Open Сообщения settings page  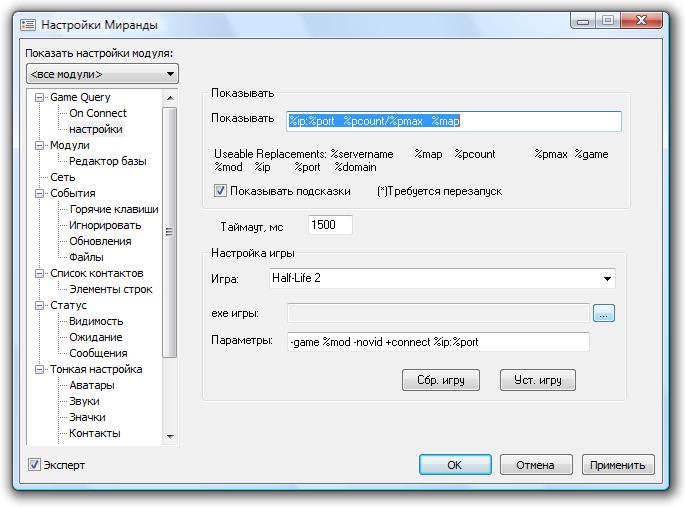98,353
